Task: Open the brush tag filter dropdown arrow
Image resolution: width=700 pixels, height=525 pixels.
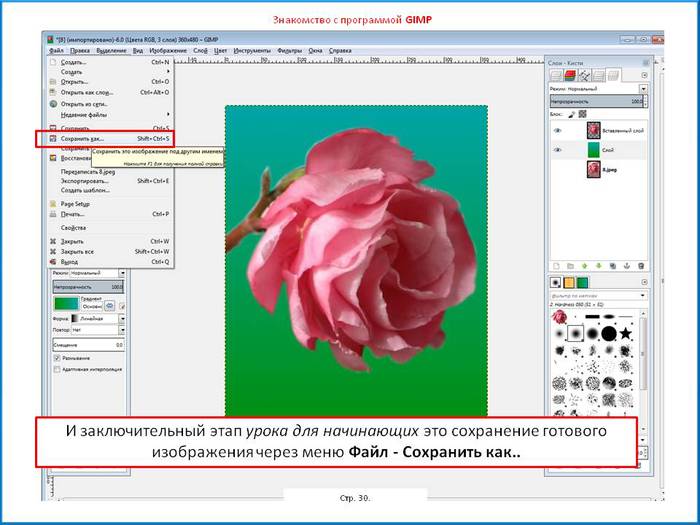Action: click(x=643, y=296)
